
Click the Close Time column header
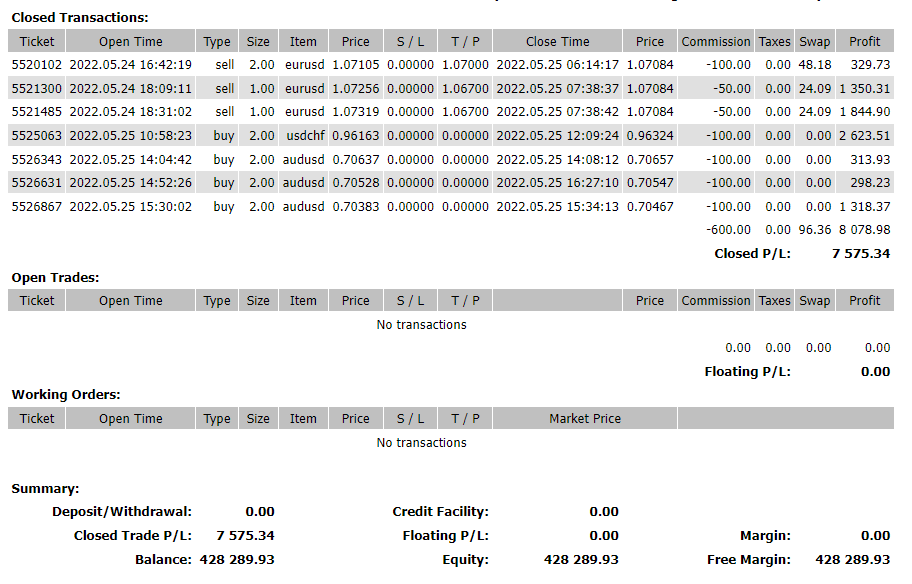point(557,42)
